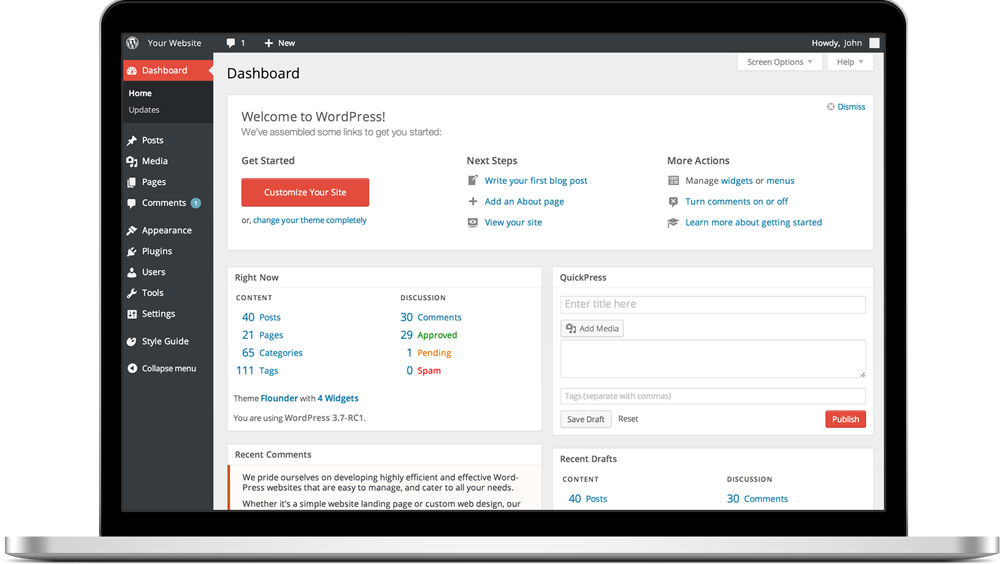1000x564 pixels.
Task: Click the Users person icon
Action: 132,272
